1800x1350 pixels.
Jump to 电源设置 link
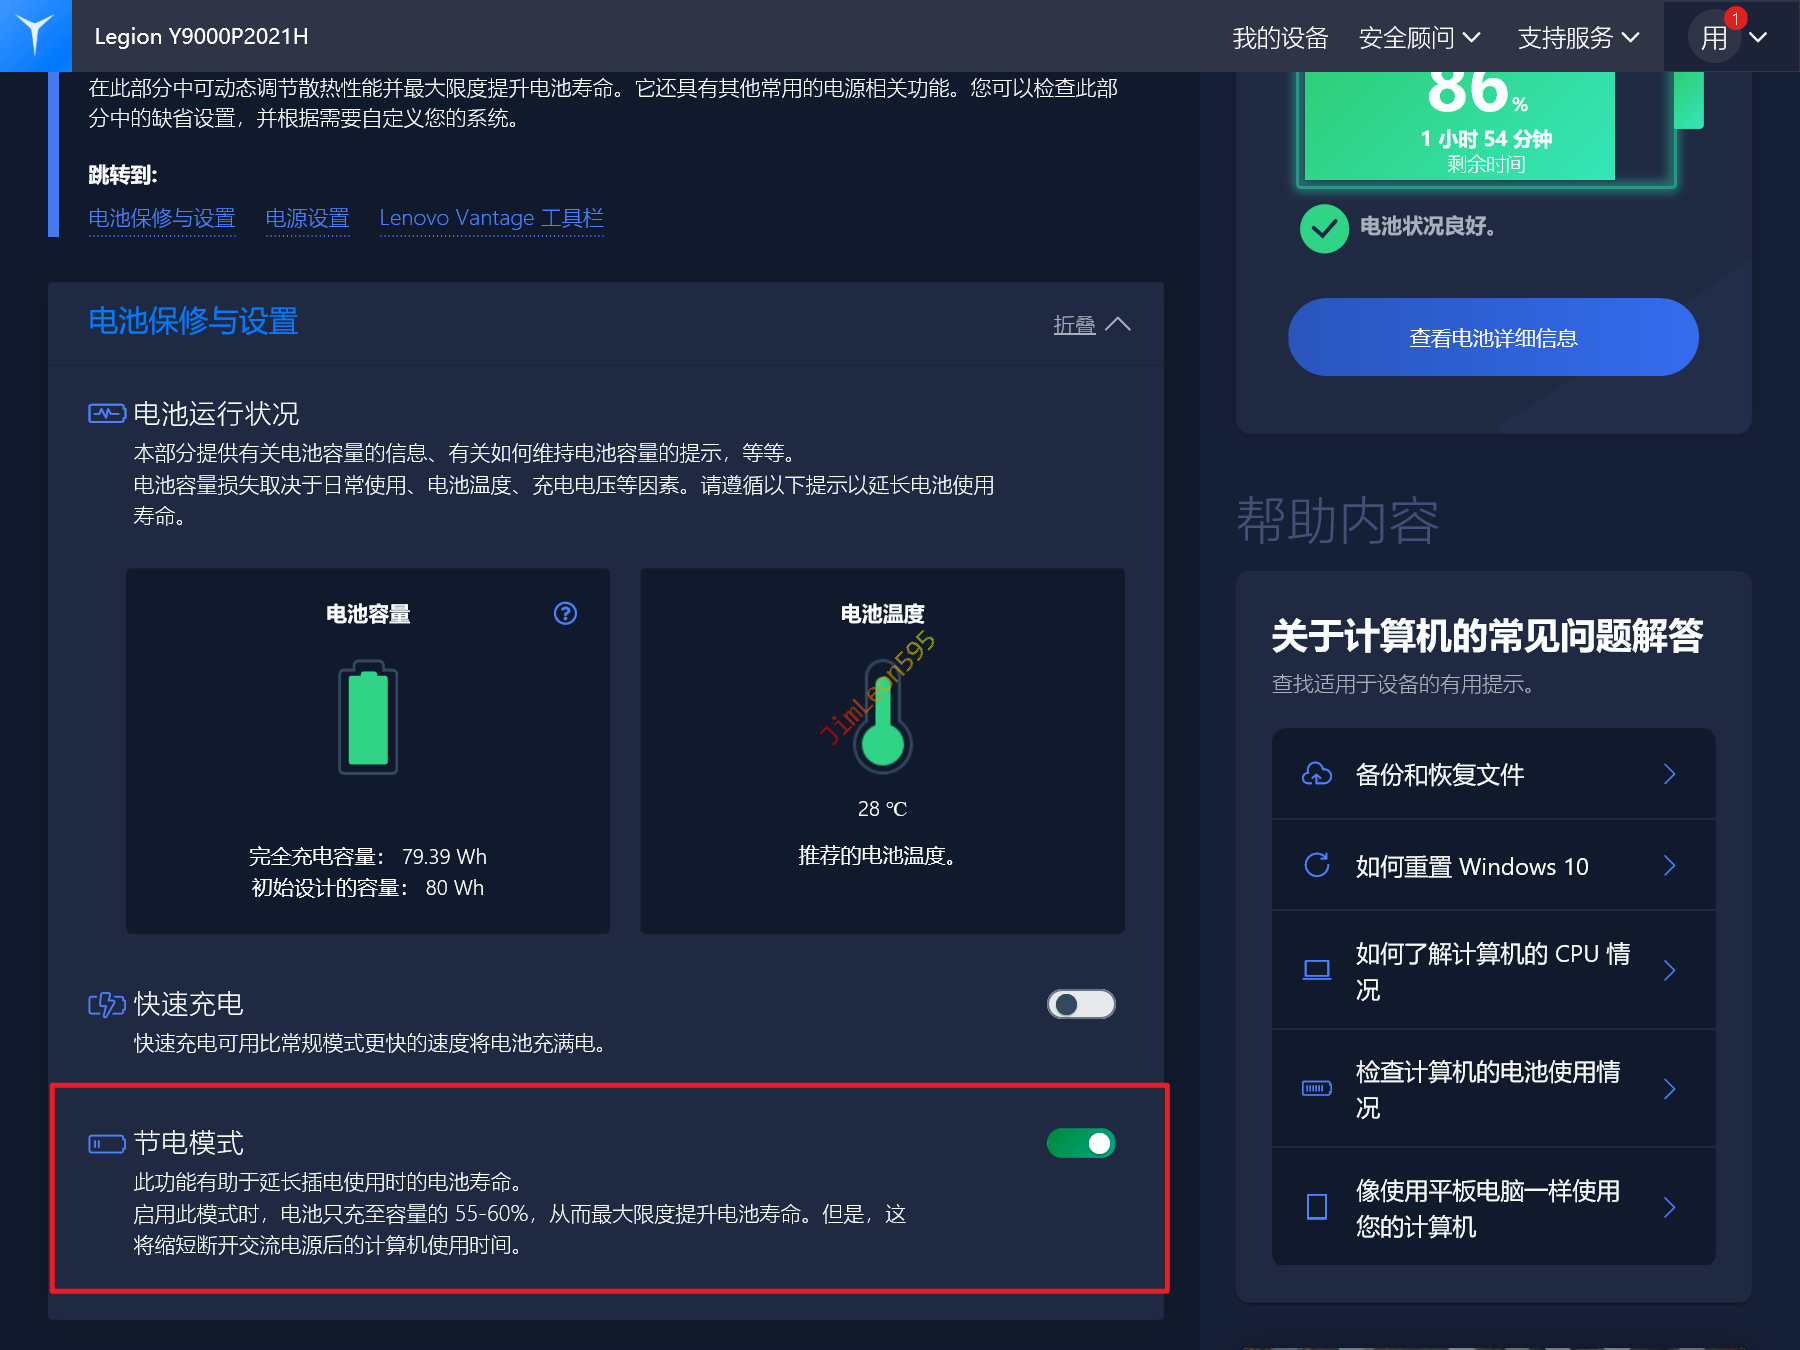pos(307,218)
